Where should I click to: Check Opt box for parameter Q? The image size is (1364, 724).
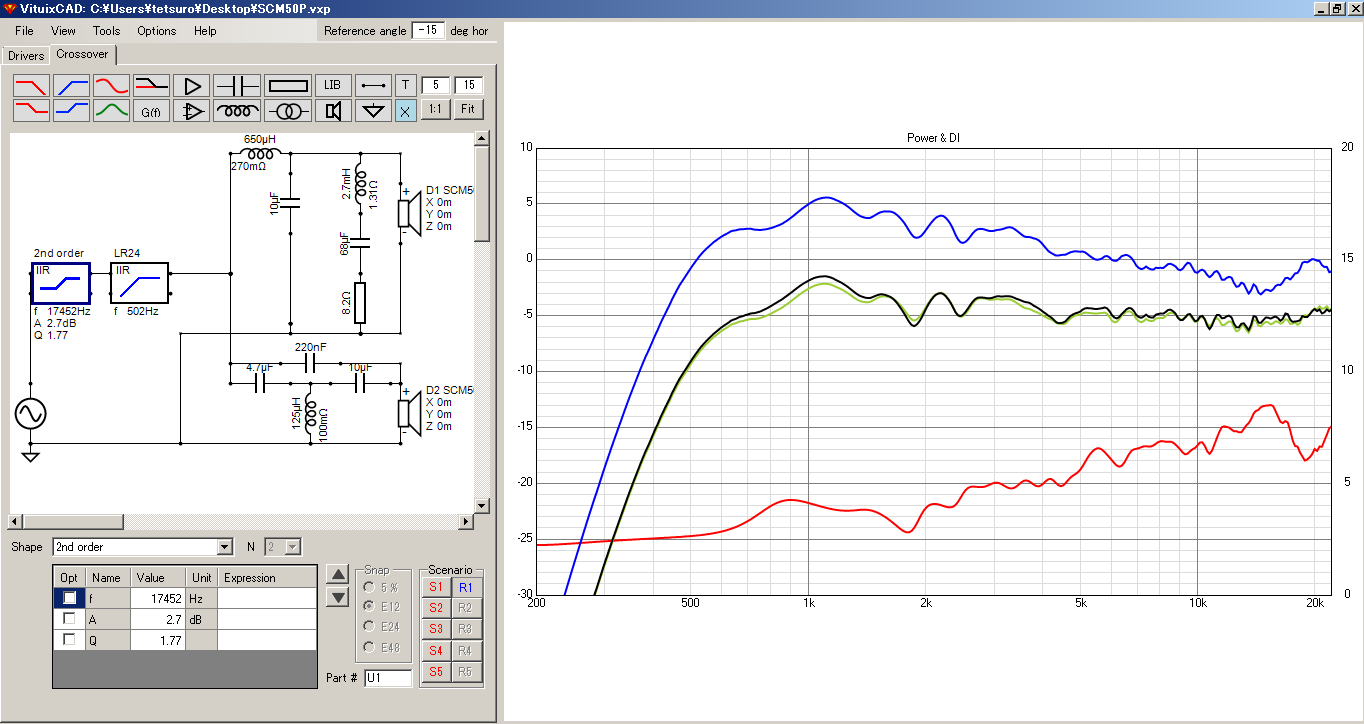[x=69, y=640]
